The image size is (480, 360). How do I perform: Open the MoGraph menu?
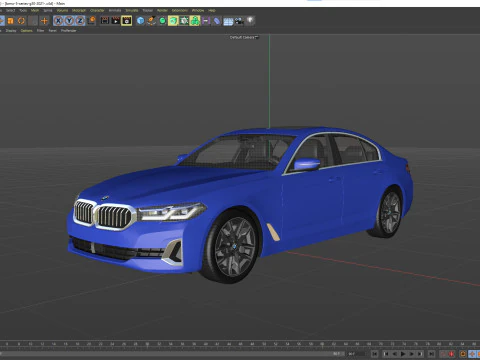pyautogui.click(x=79, y=10)
